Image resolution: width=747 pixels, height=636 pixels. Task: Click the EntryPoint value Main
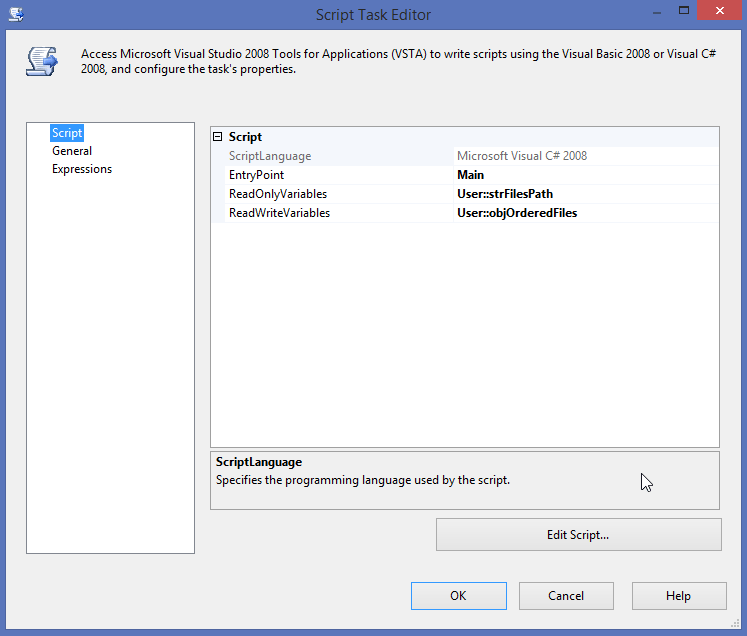(471, 175)
